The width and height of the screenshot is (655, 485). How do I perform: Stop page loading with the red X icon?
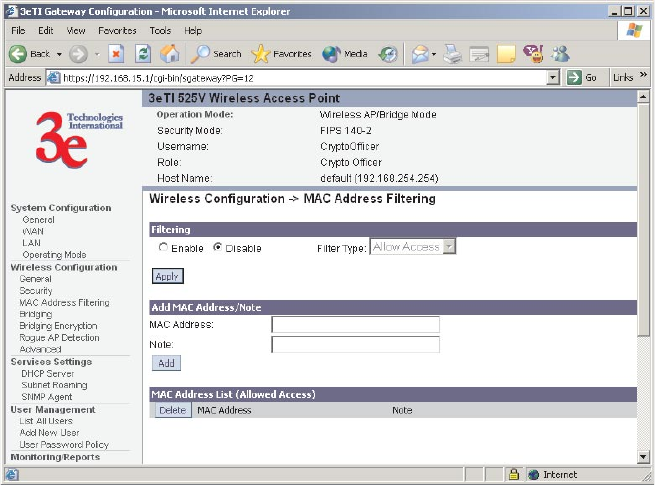(116, 54)
